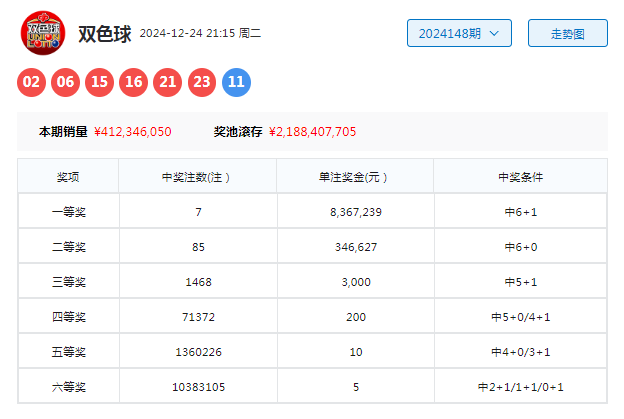Open the 2024148期 issue dropdown
Screen dimensions: 624x419
459,33
